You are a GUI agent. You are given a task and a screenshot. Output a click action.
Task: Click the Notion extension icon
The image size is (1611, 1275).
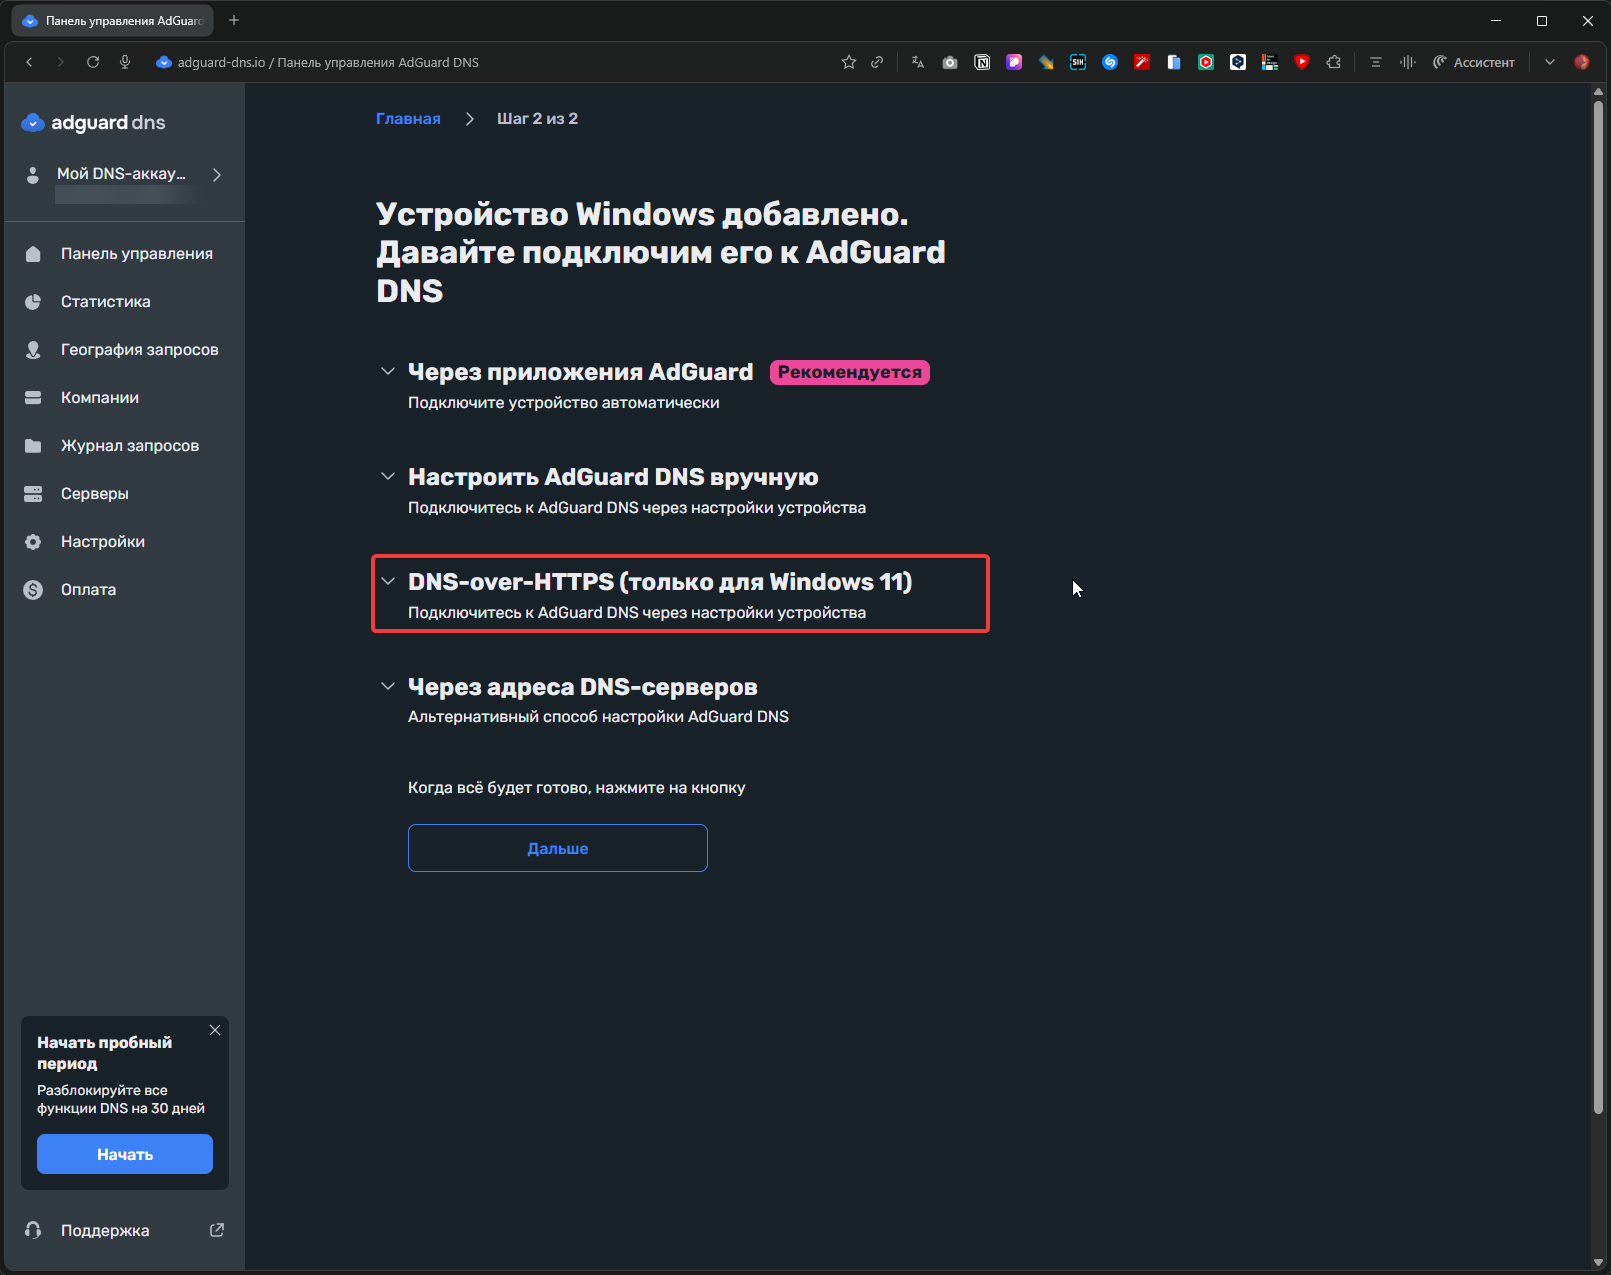point(982,62)
